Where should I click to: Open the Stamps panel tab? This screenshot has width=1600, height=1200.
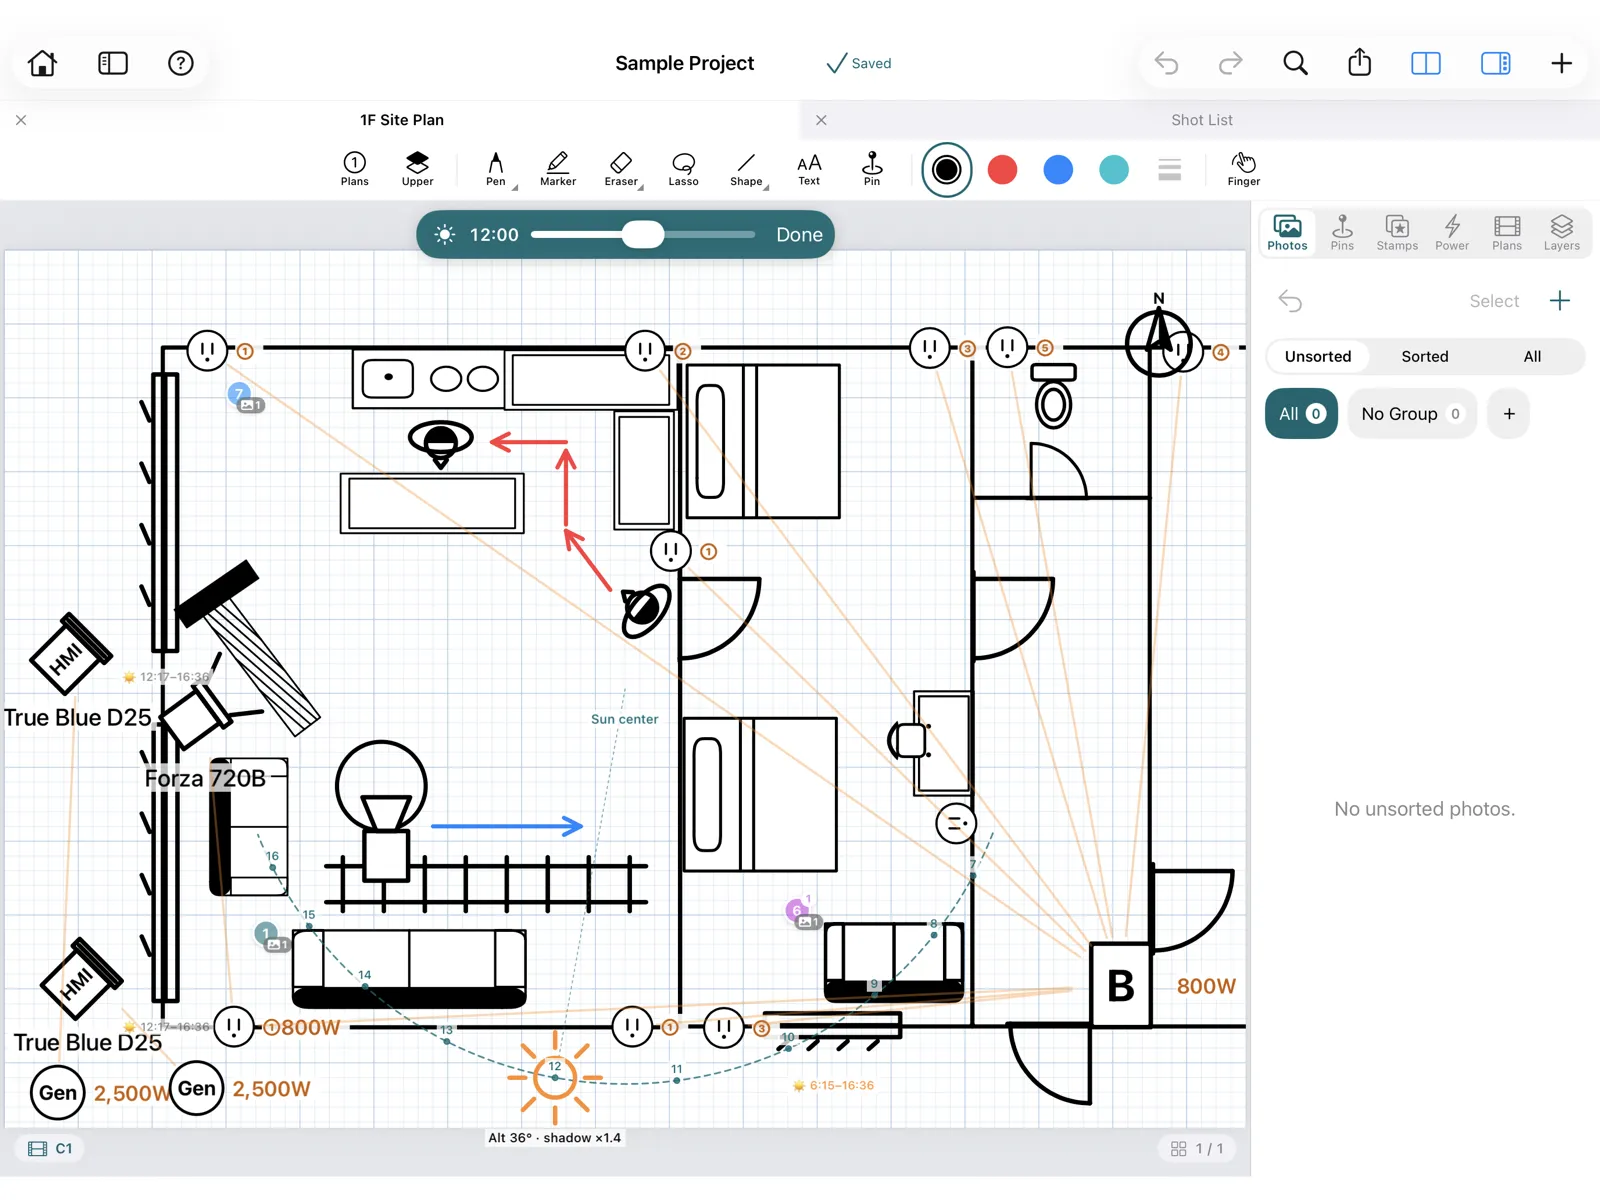pos(1397,232)
